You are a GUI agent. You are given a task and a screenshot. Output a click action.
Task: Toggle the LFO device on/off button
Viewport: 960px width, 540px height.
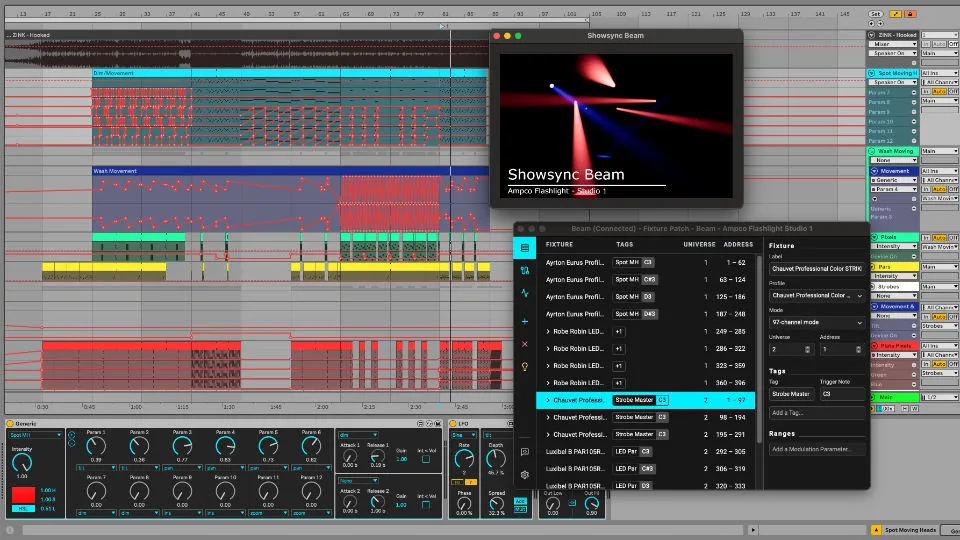pyautogui.click(x=451, y=424)
